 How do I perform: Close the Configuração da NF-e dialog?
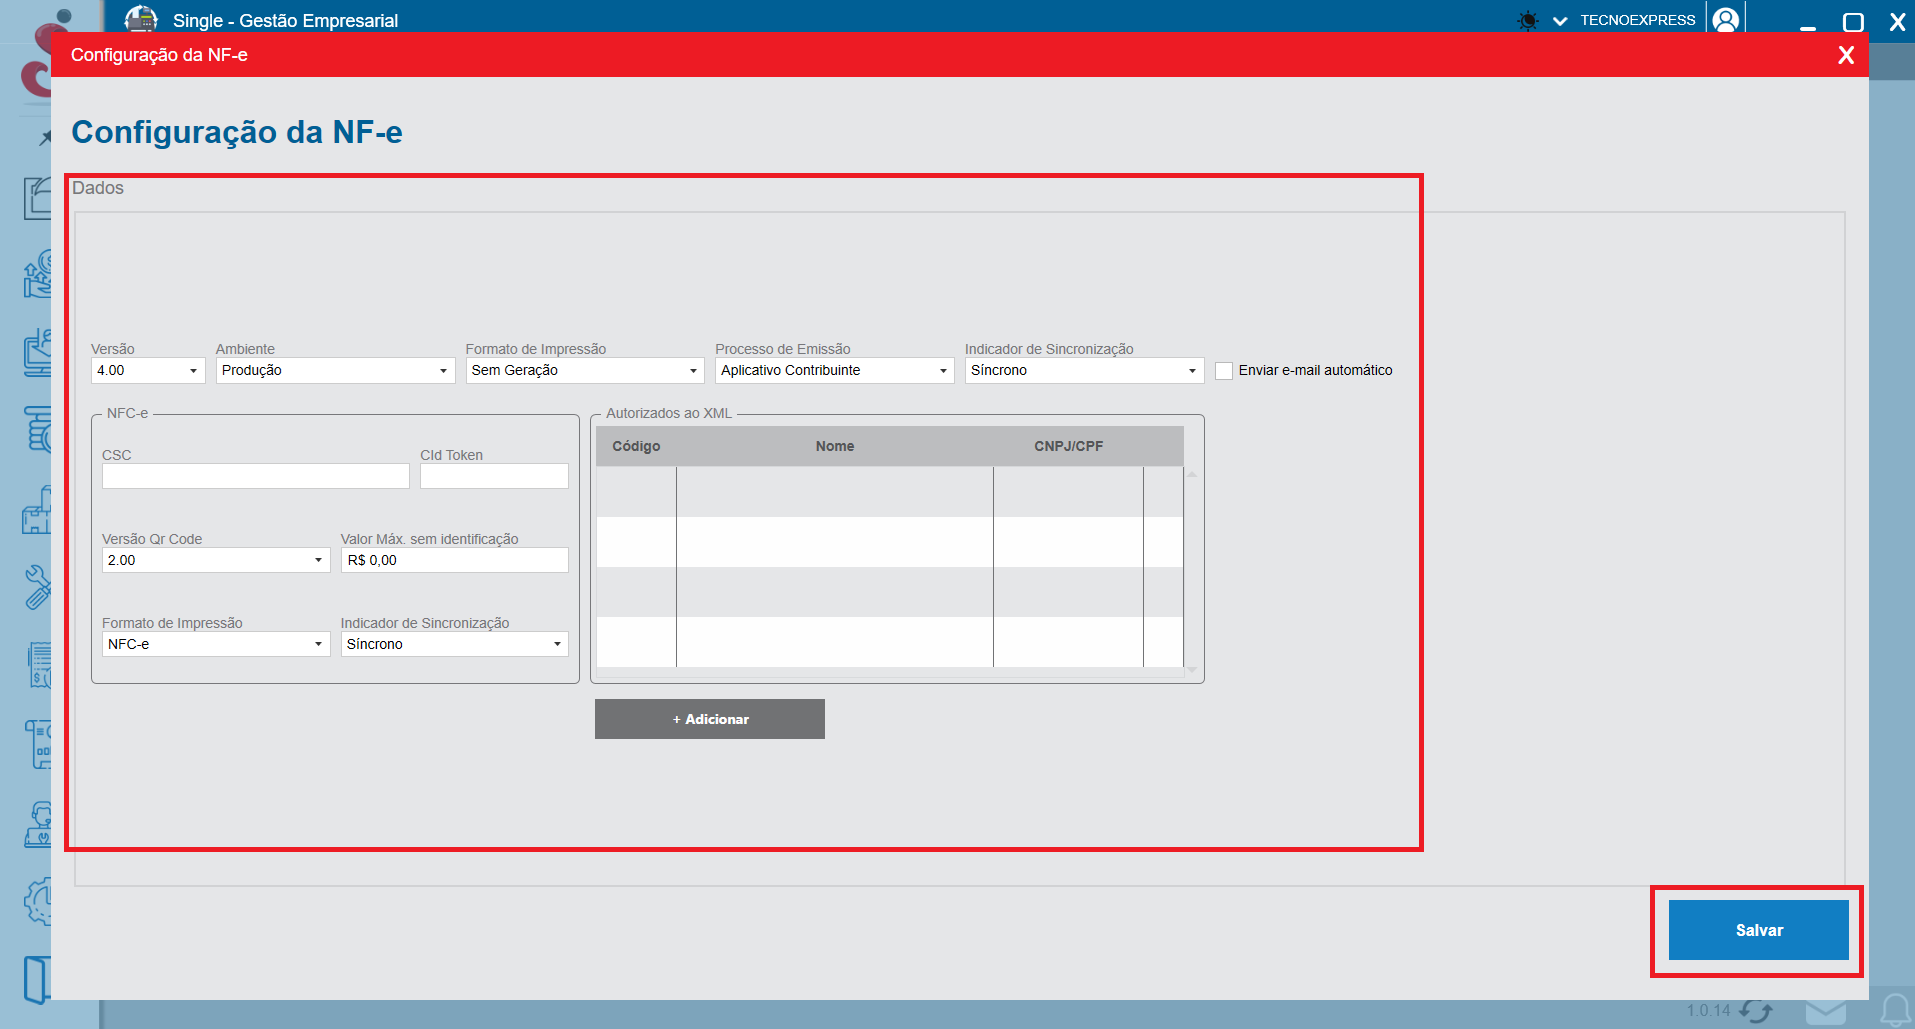pos(1845,55)
